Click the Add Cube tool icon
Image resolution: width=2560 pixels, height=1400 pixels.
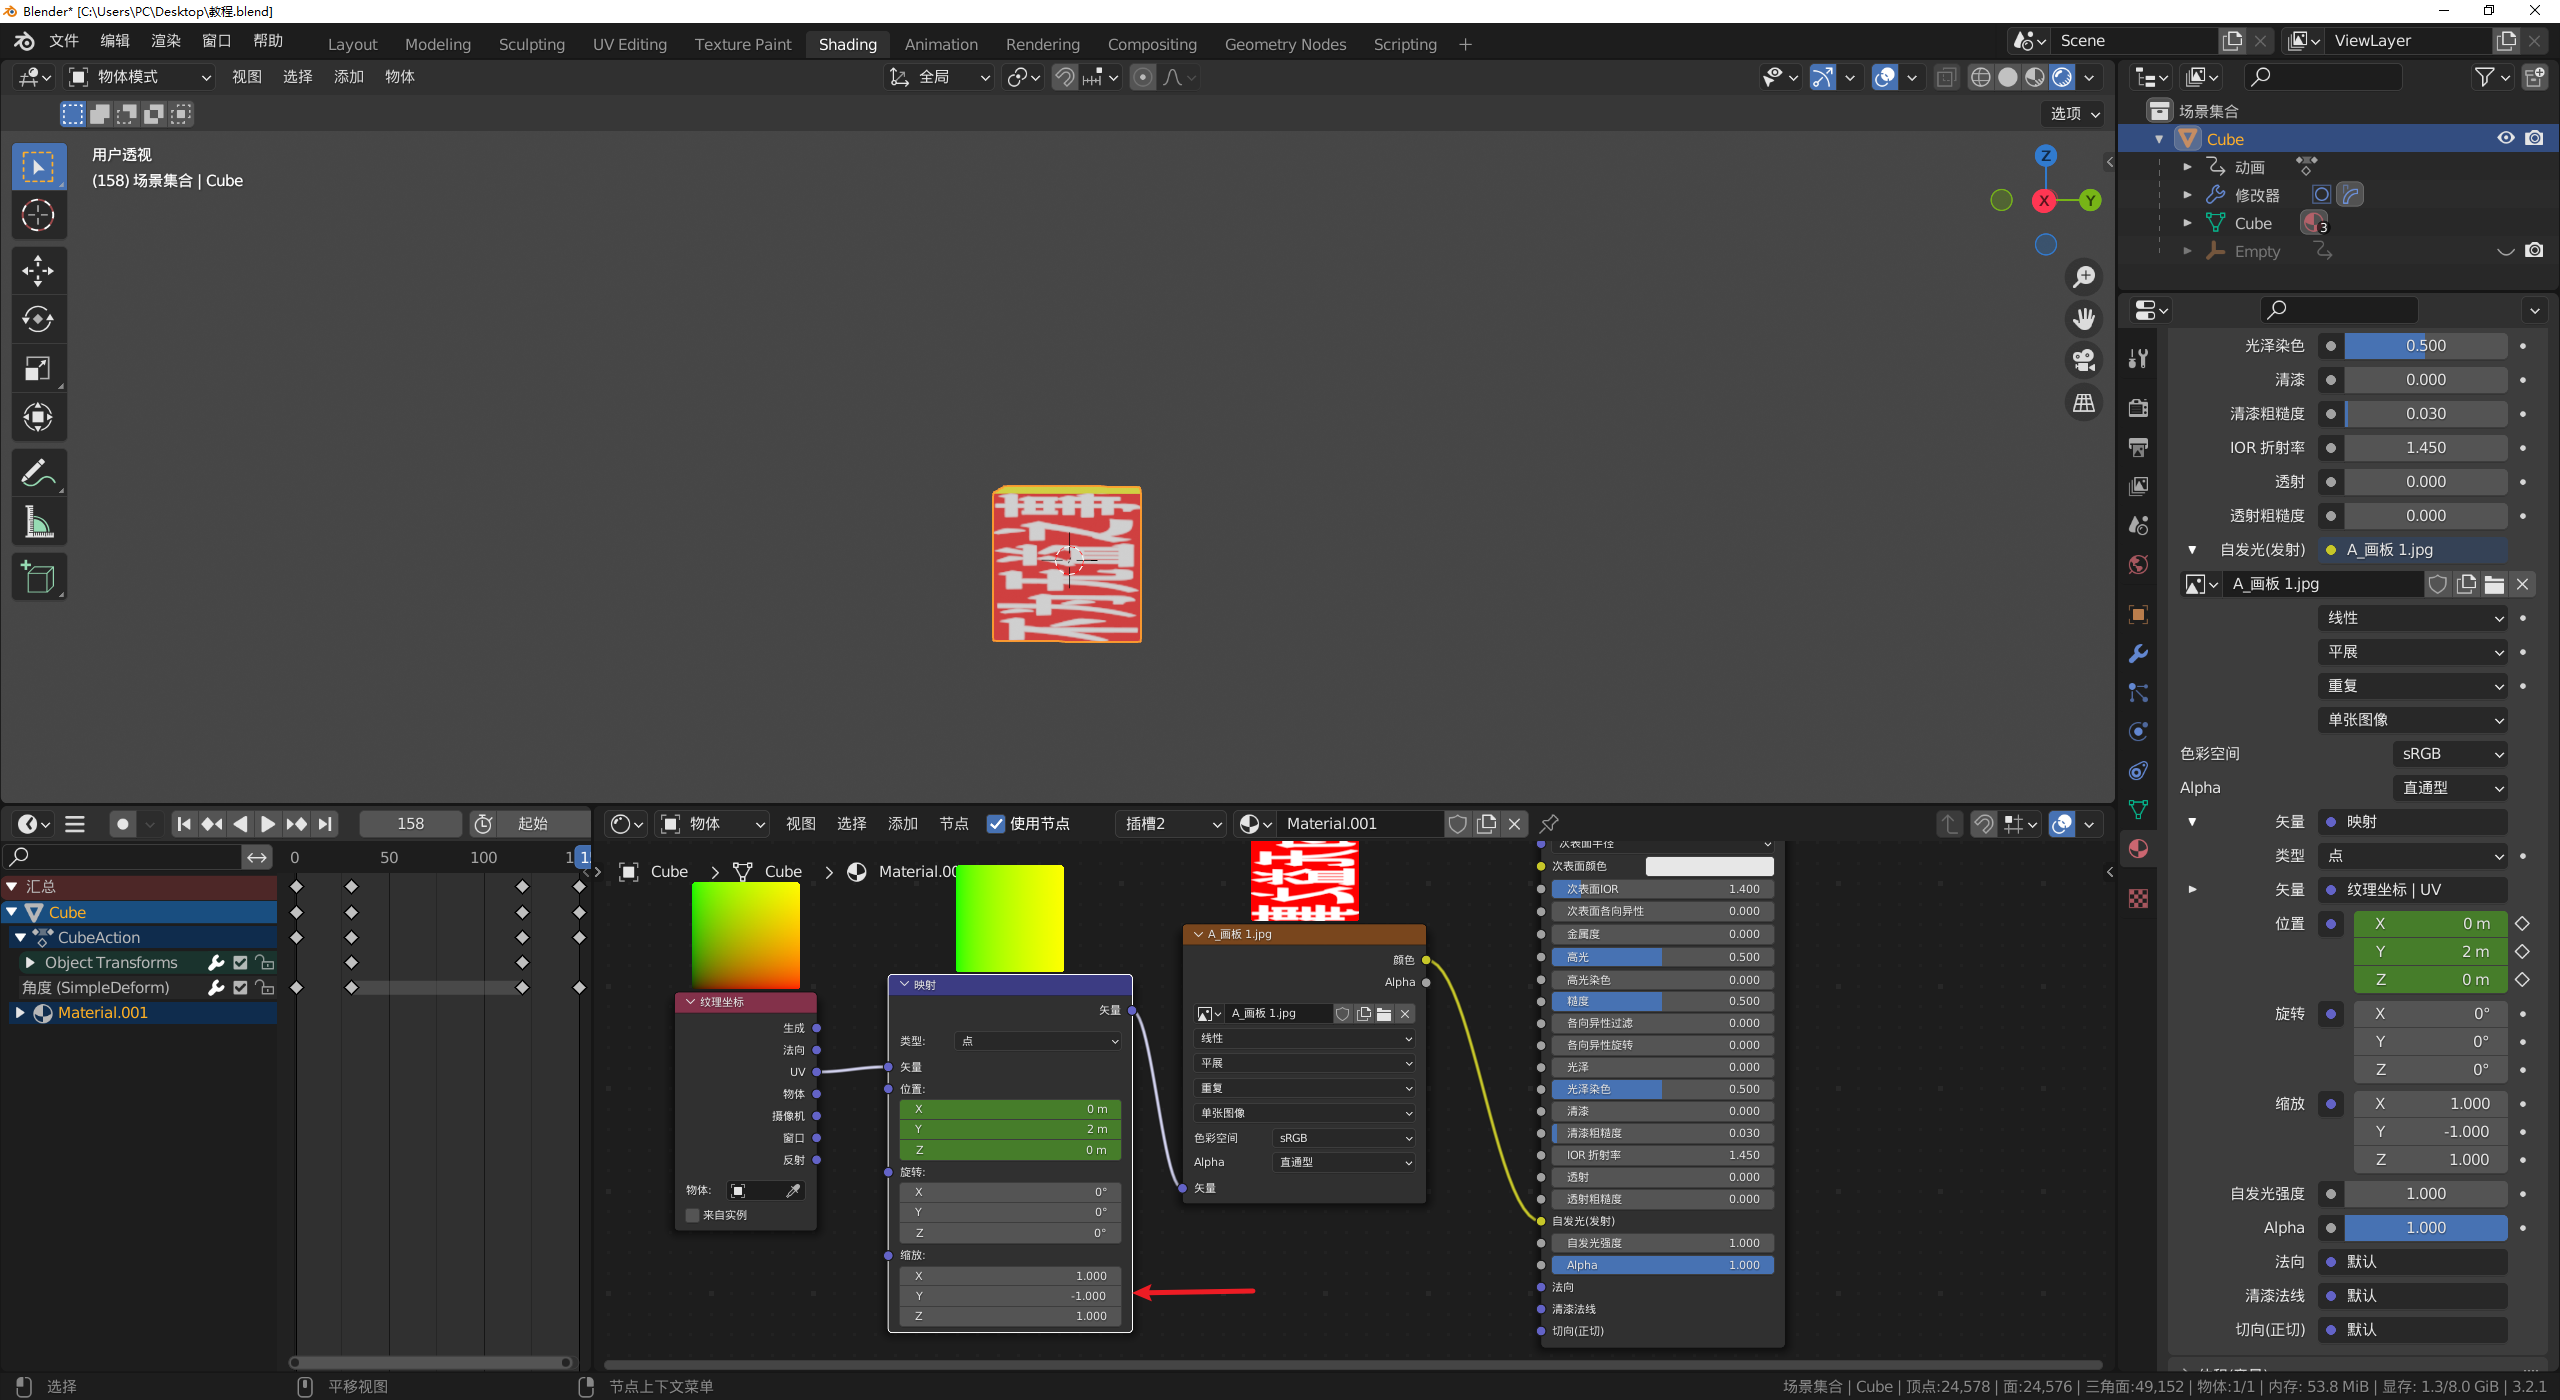click(x=38, y=577)
